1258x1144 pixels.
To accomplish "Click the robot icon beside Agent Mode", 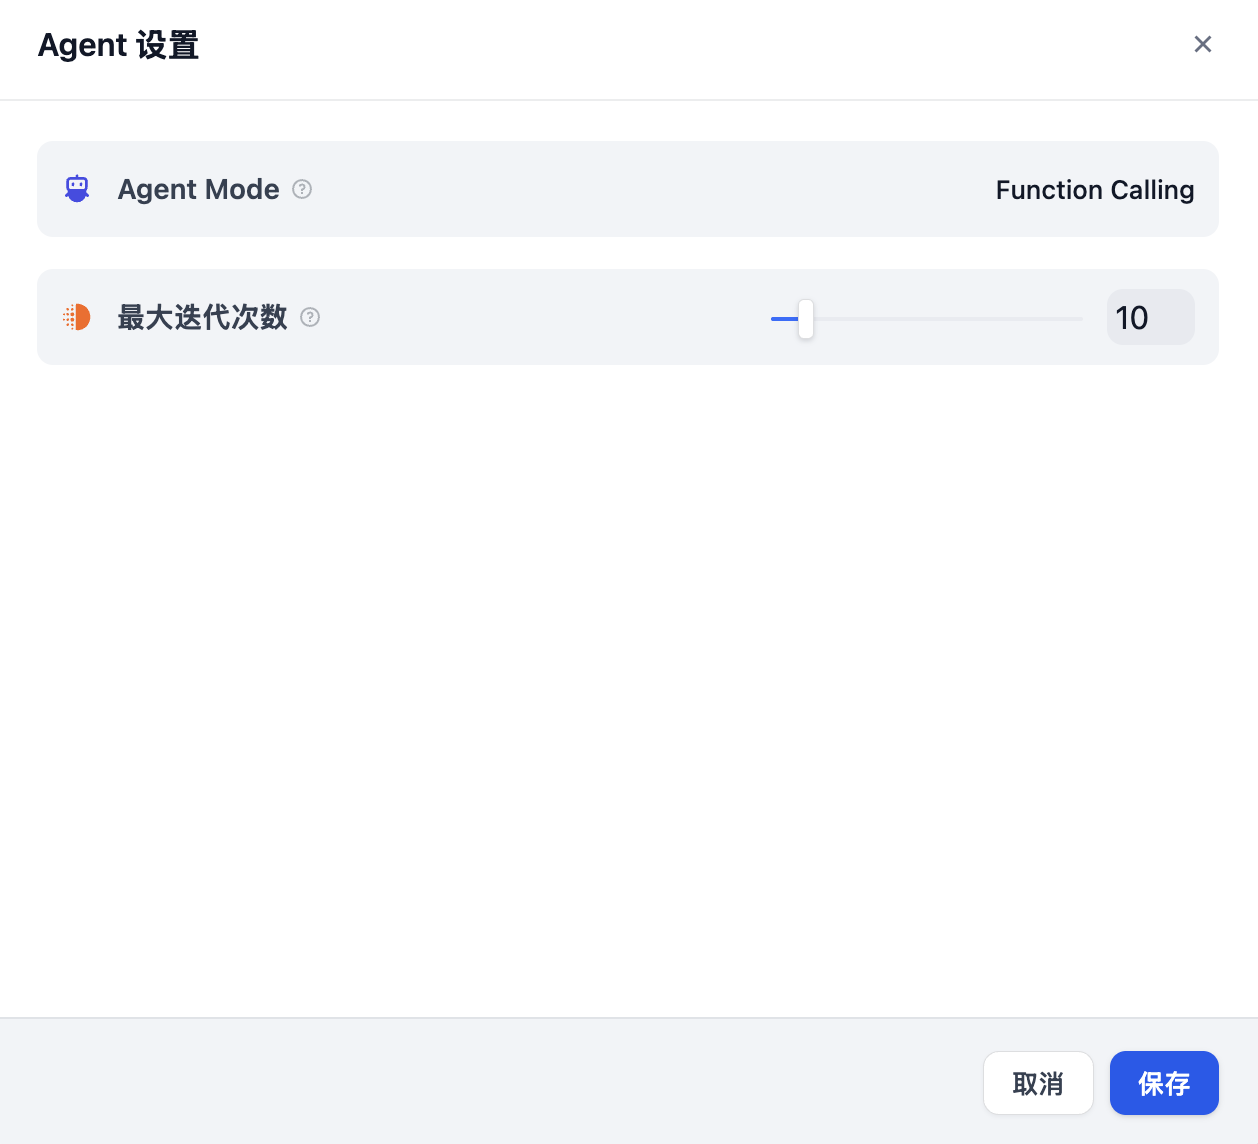I will [77, 189].
